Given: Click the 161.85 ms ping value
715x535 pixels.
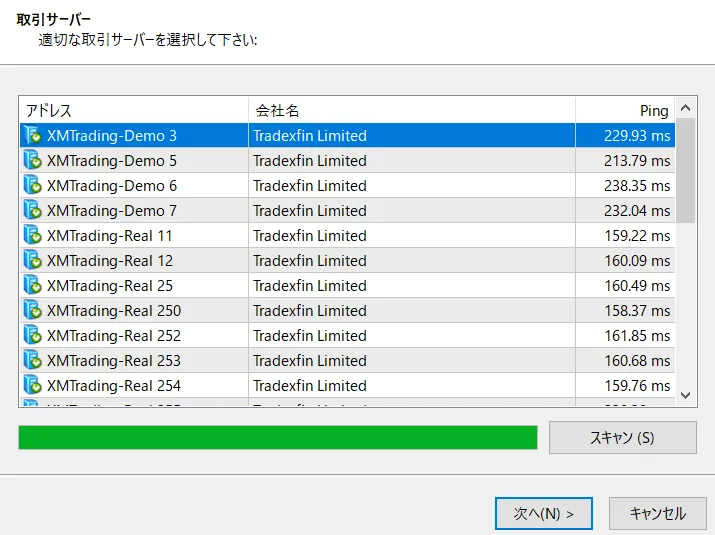Looking at the screenshot, I should pyautogui.click(x=637, y=336).
